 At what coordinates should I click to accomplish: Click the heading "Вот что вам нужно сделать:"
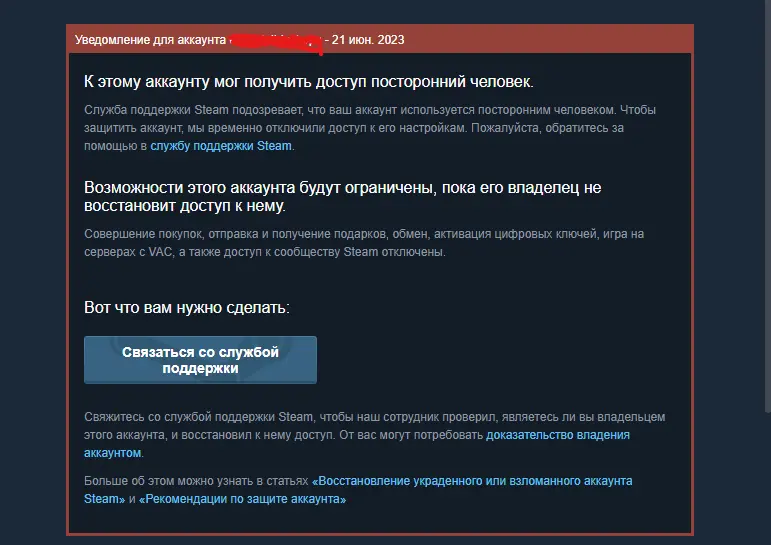pos(187,307)
